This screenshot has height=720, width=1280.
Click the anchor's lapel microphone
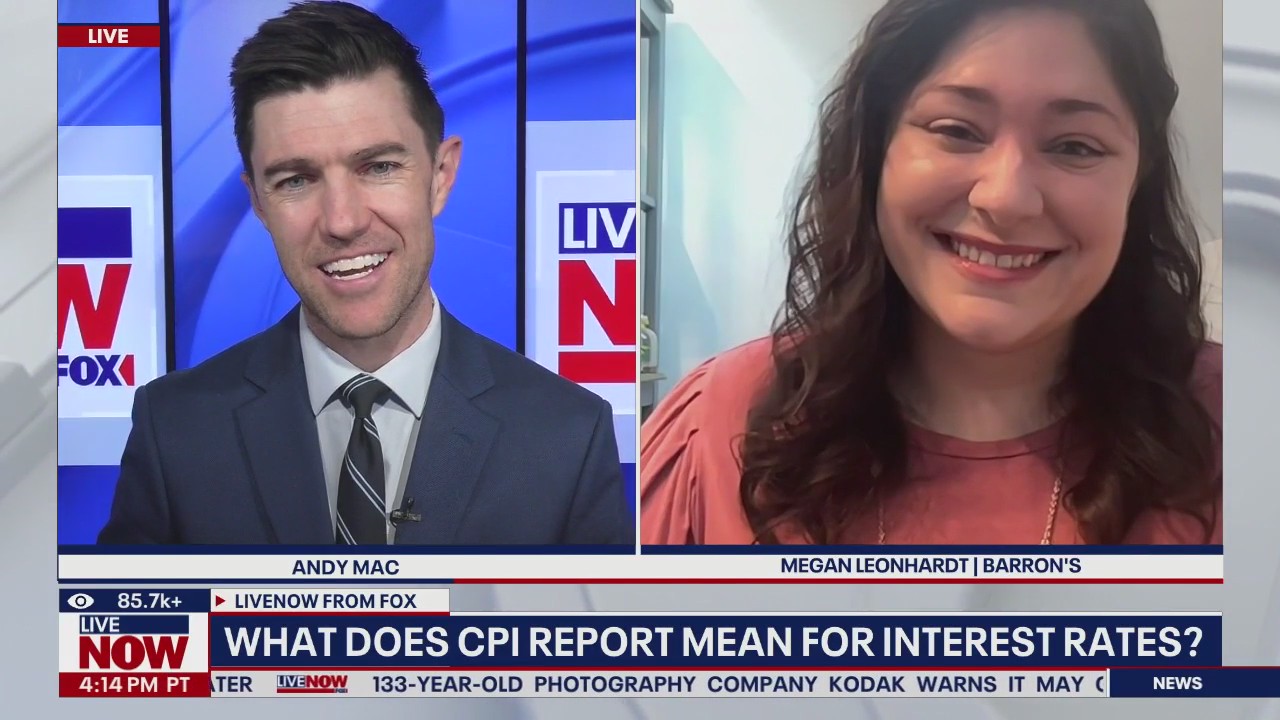[x=405, y=515]
